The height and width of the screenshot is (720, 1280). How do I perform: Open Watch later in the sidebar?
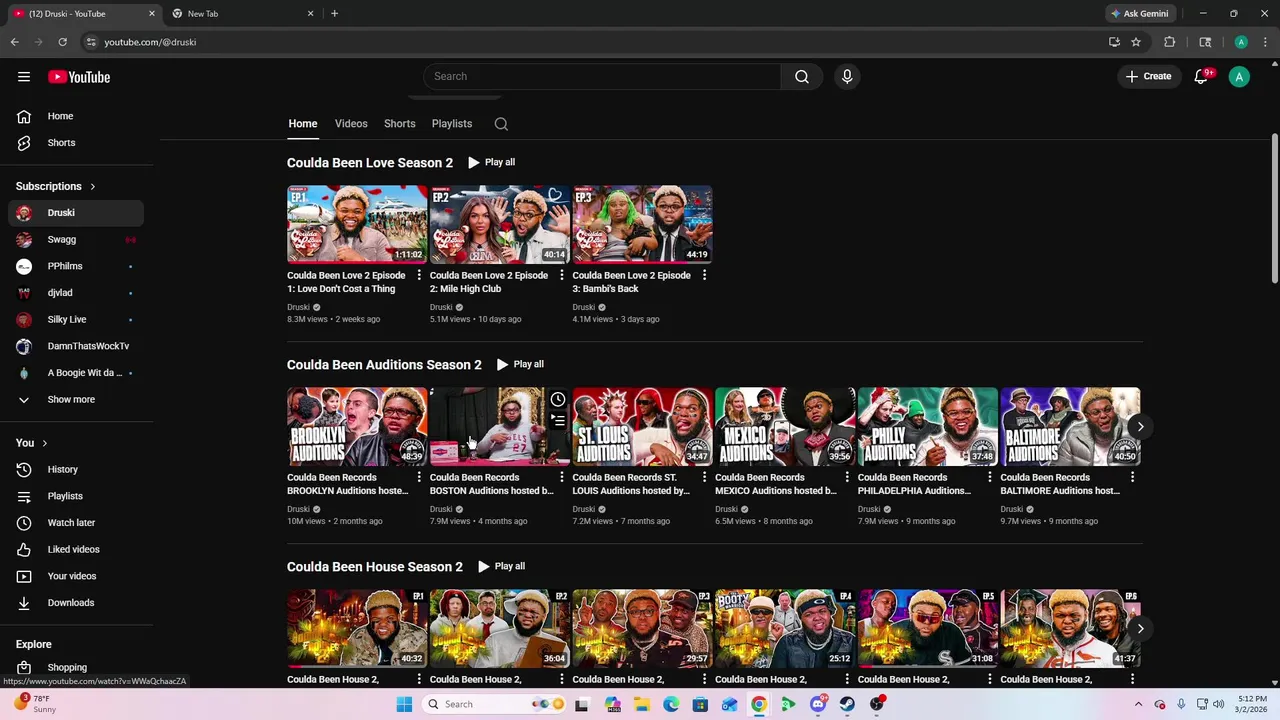(76, 523)
